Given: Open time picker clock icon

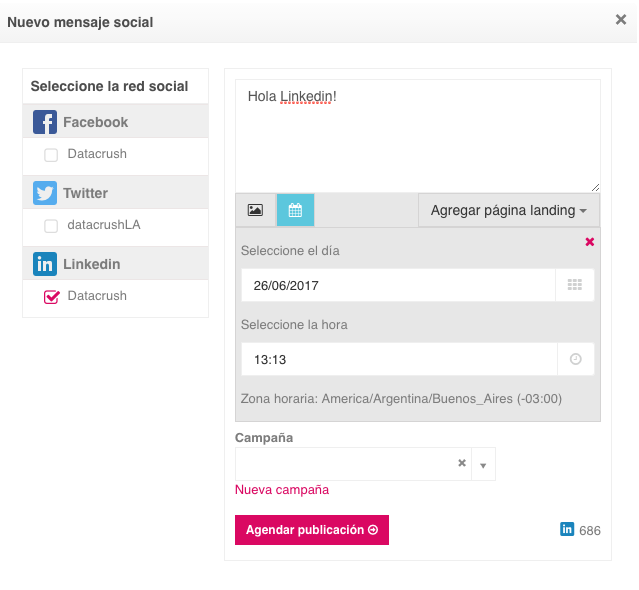Looking at the screenshot, I should tap(575, 359).
